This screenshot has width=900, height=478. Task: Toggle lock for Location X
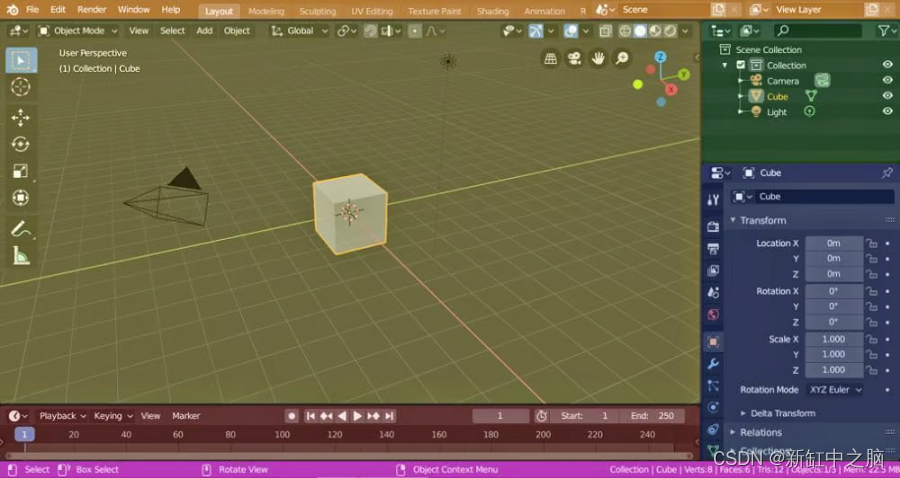pos(872,243)
